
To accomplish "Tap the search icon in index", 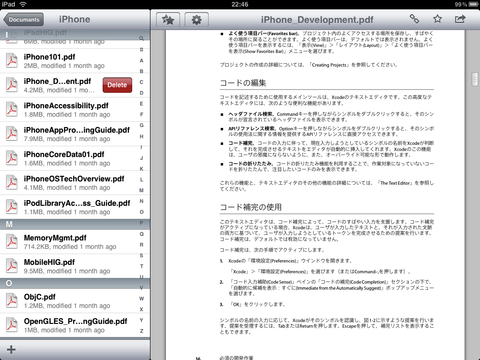I will coord(142,38).
